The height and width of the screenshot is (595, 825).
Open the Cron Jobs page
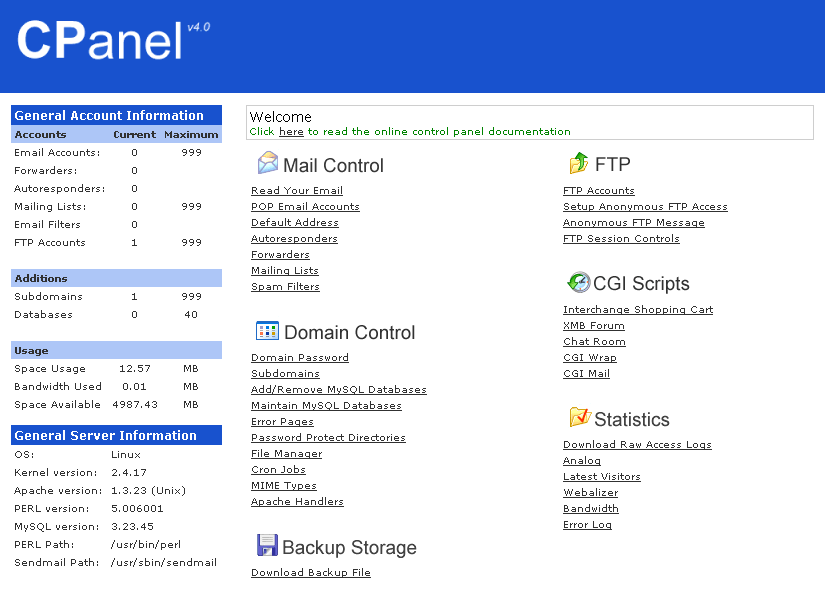[x=278, y=470]
